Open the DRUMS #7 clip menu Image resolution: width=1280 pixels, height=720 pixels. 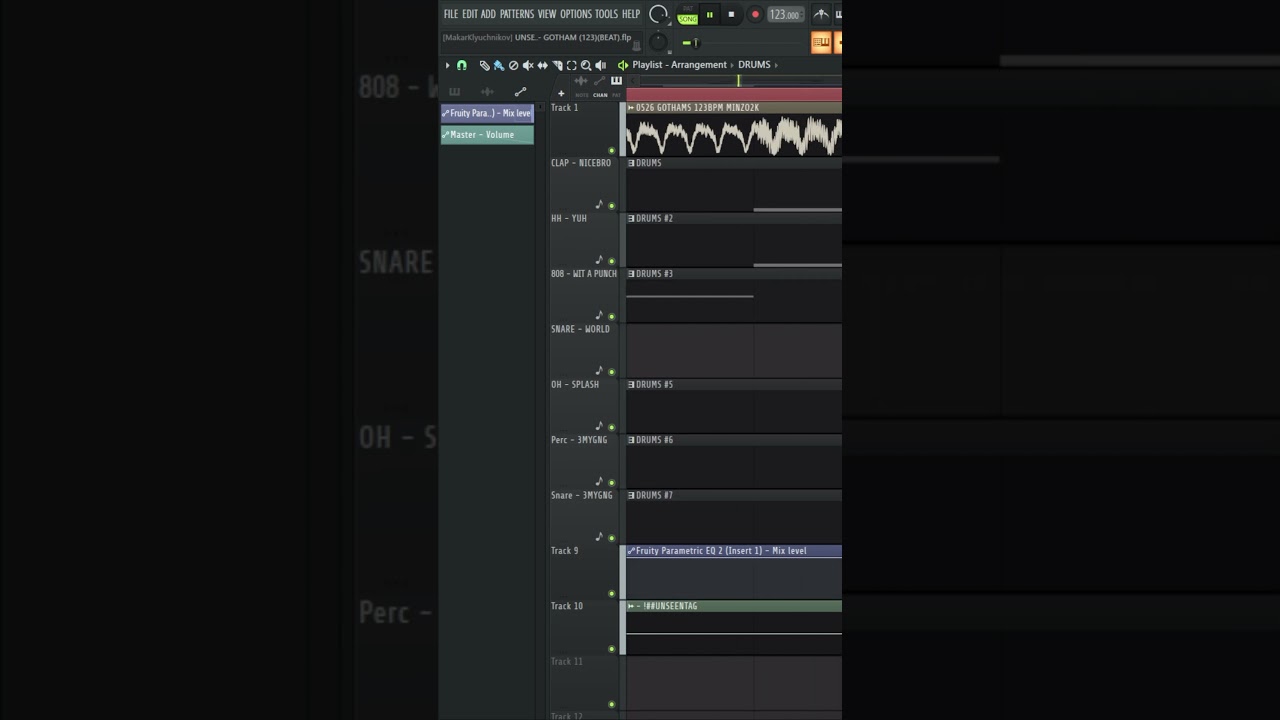point(631,495)
